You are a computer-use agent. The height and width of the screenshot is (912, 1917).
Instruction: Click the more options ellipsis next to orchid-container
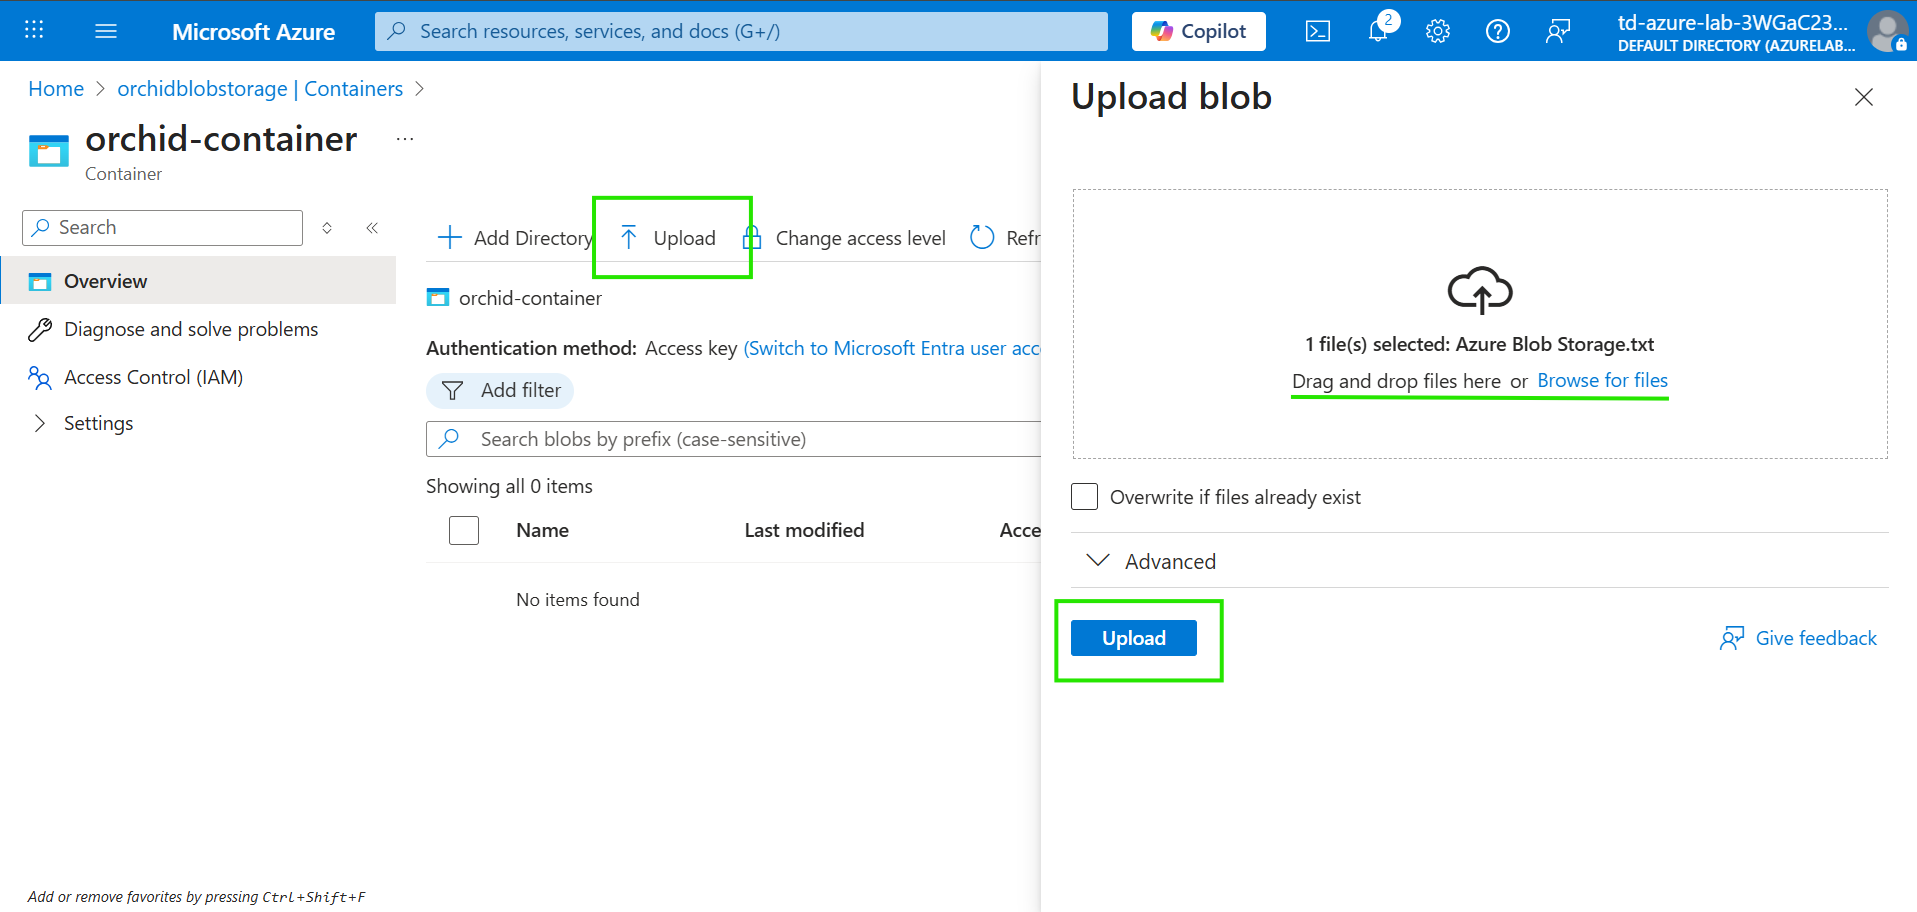click(x=405, y=140)
